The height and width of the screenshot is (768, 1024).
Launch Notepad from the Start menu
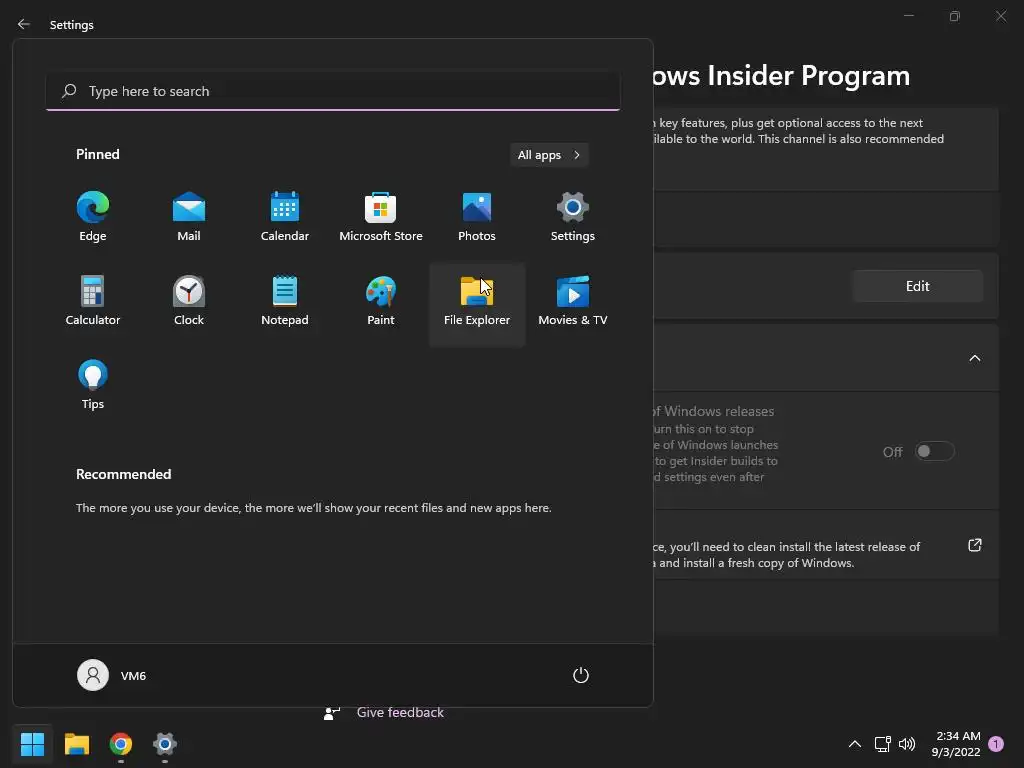coord(285,301)
